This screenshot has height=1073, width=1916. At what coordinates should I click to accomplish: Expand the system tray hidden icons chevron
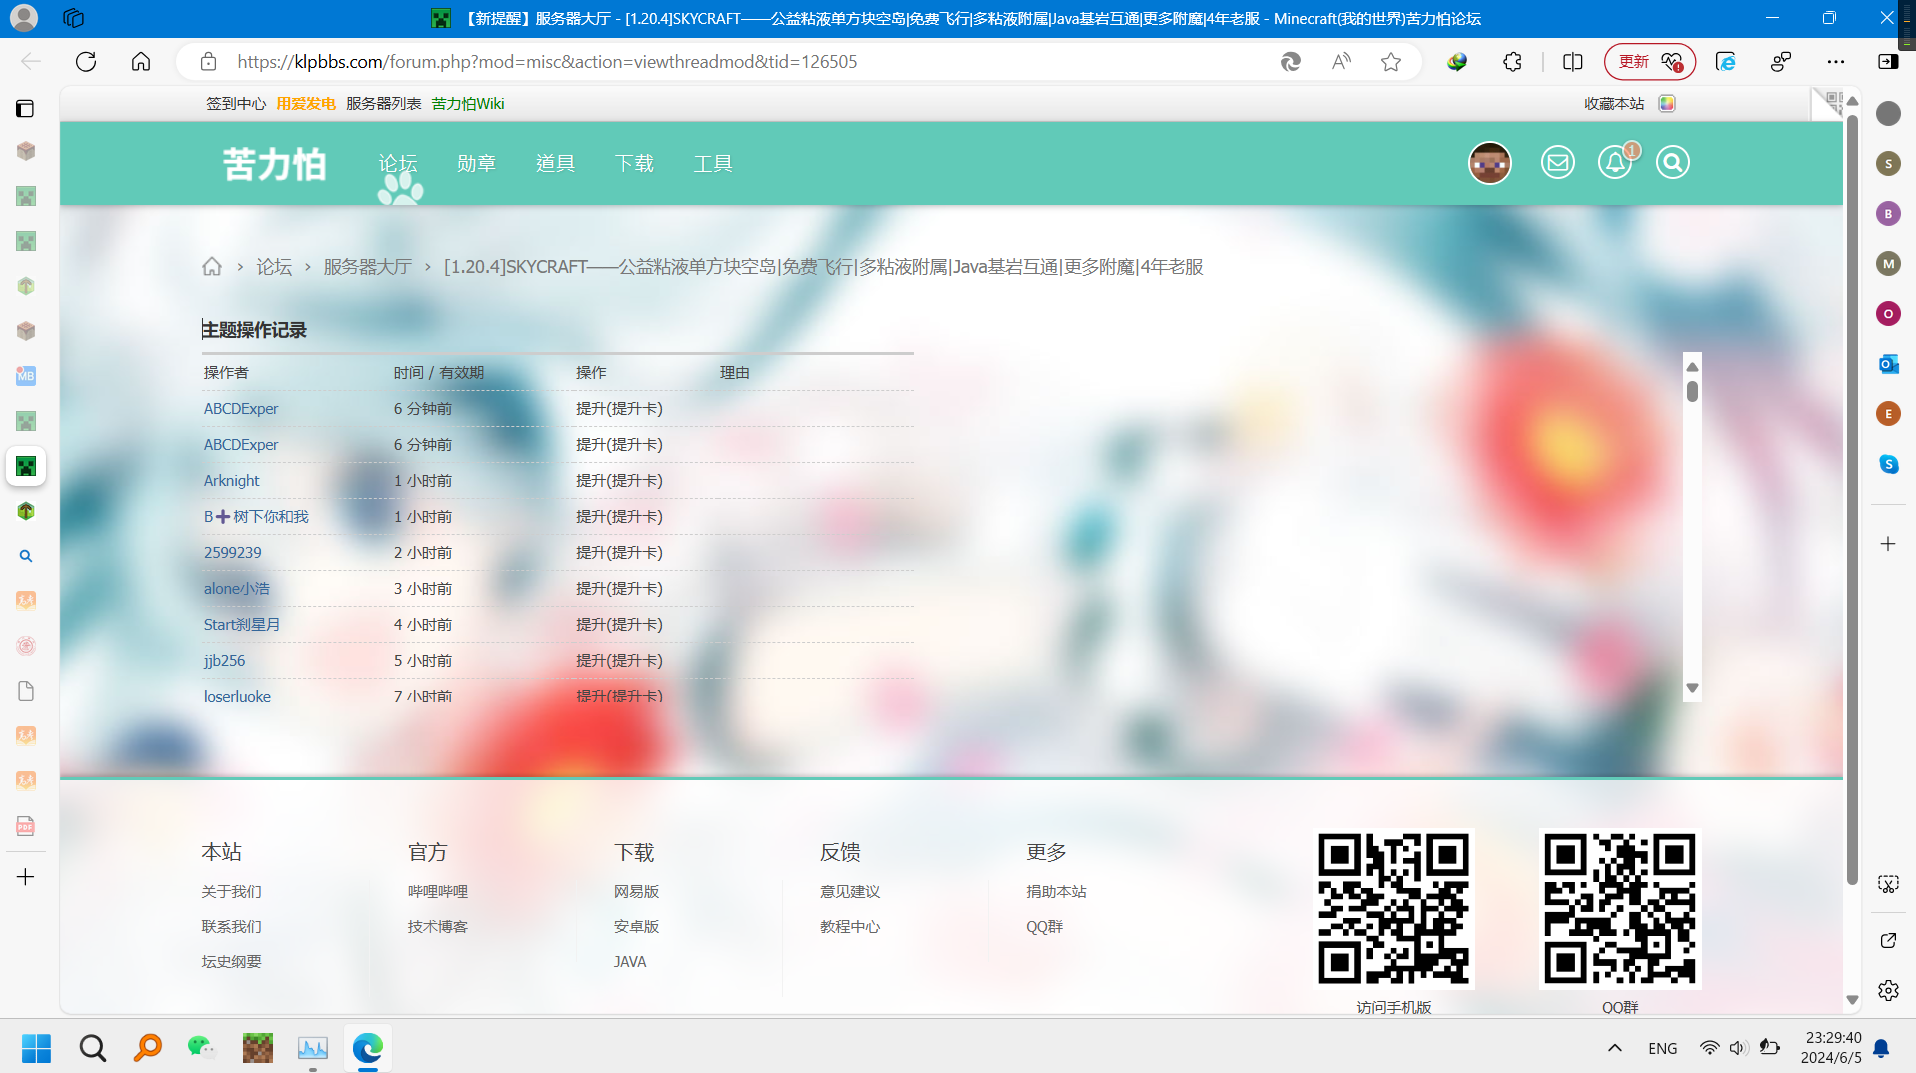1614,1048
